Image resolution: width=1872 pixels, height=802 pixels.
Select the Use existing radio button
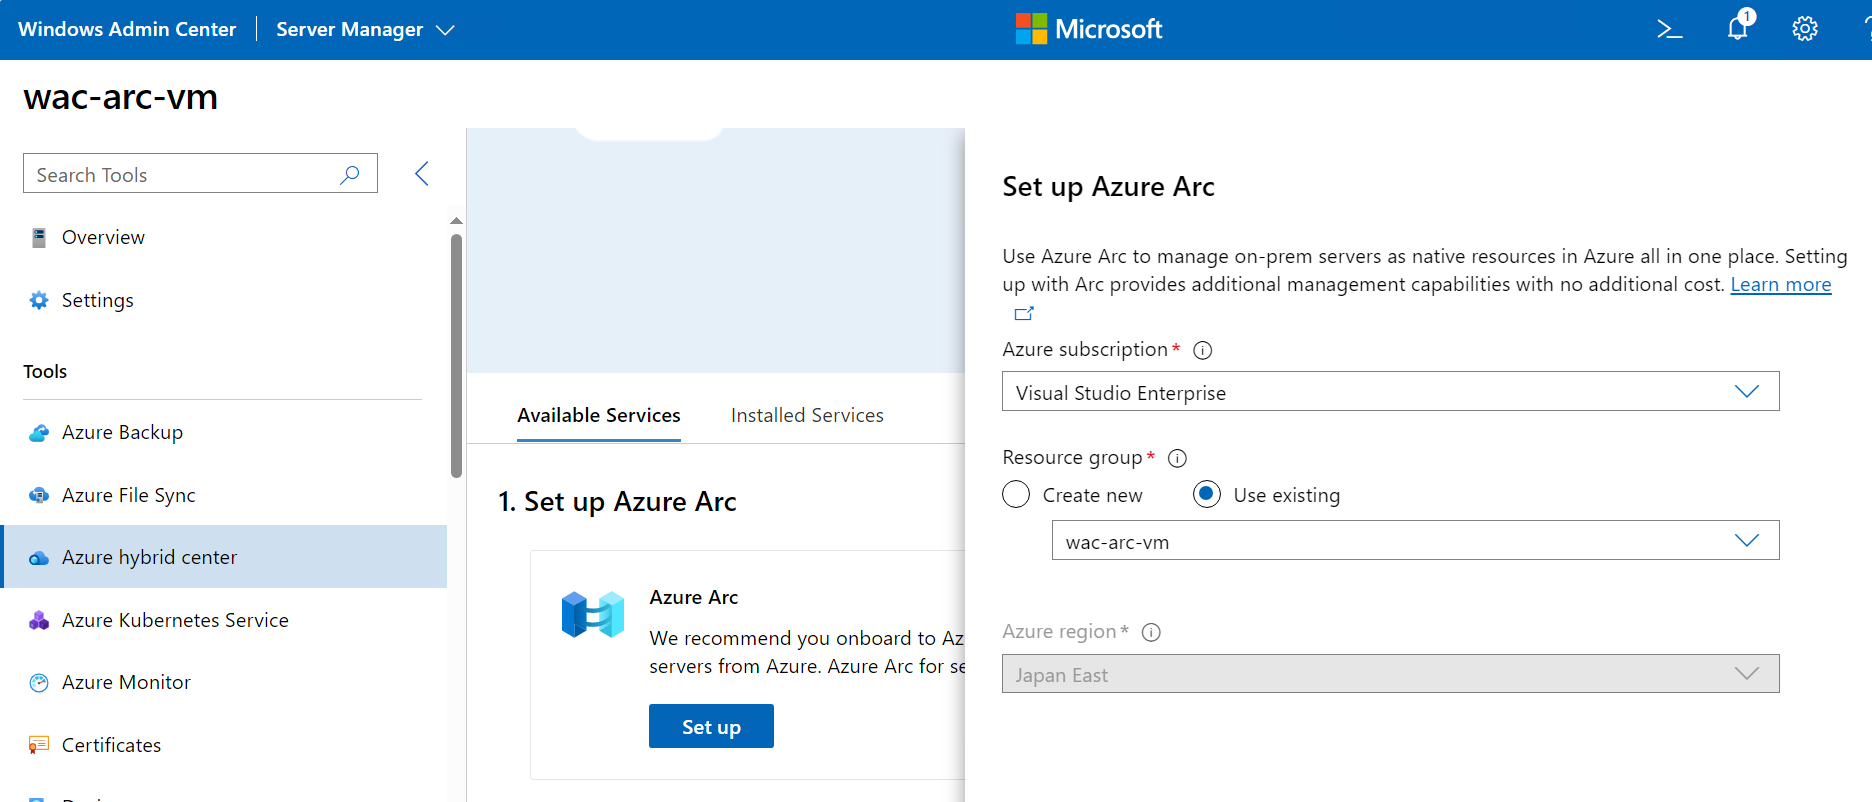point(1207,495)
